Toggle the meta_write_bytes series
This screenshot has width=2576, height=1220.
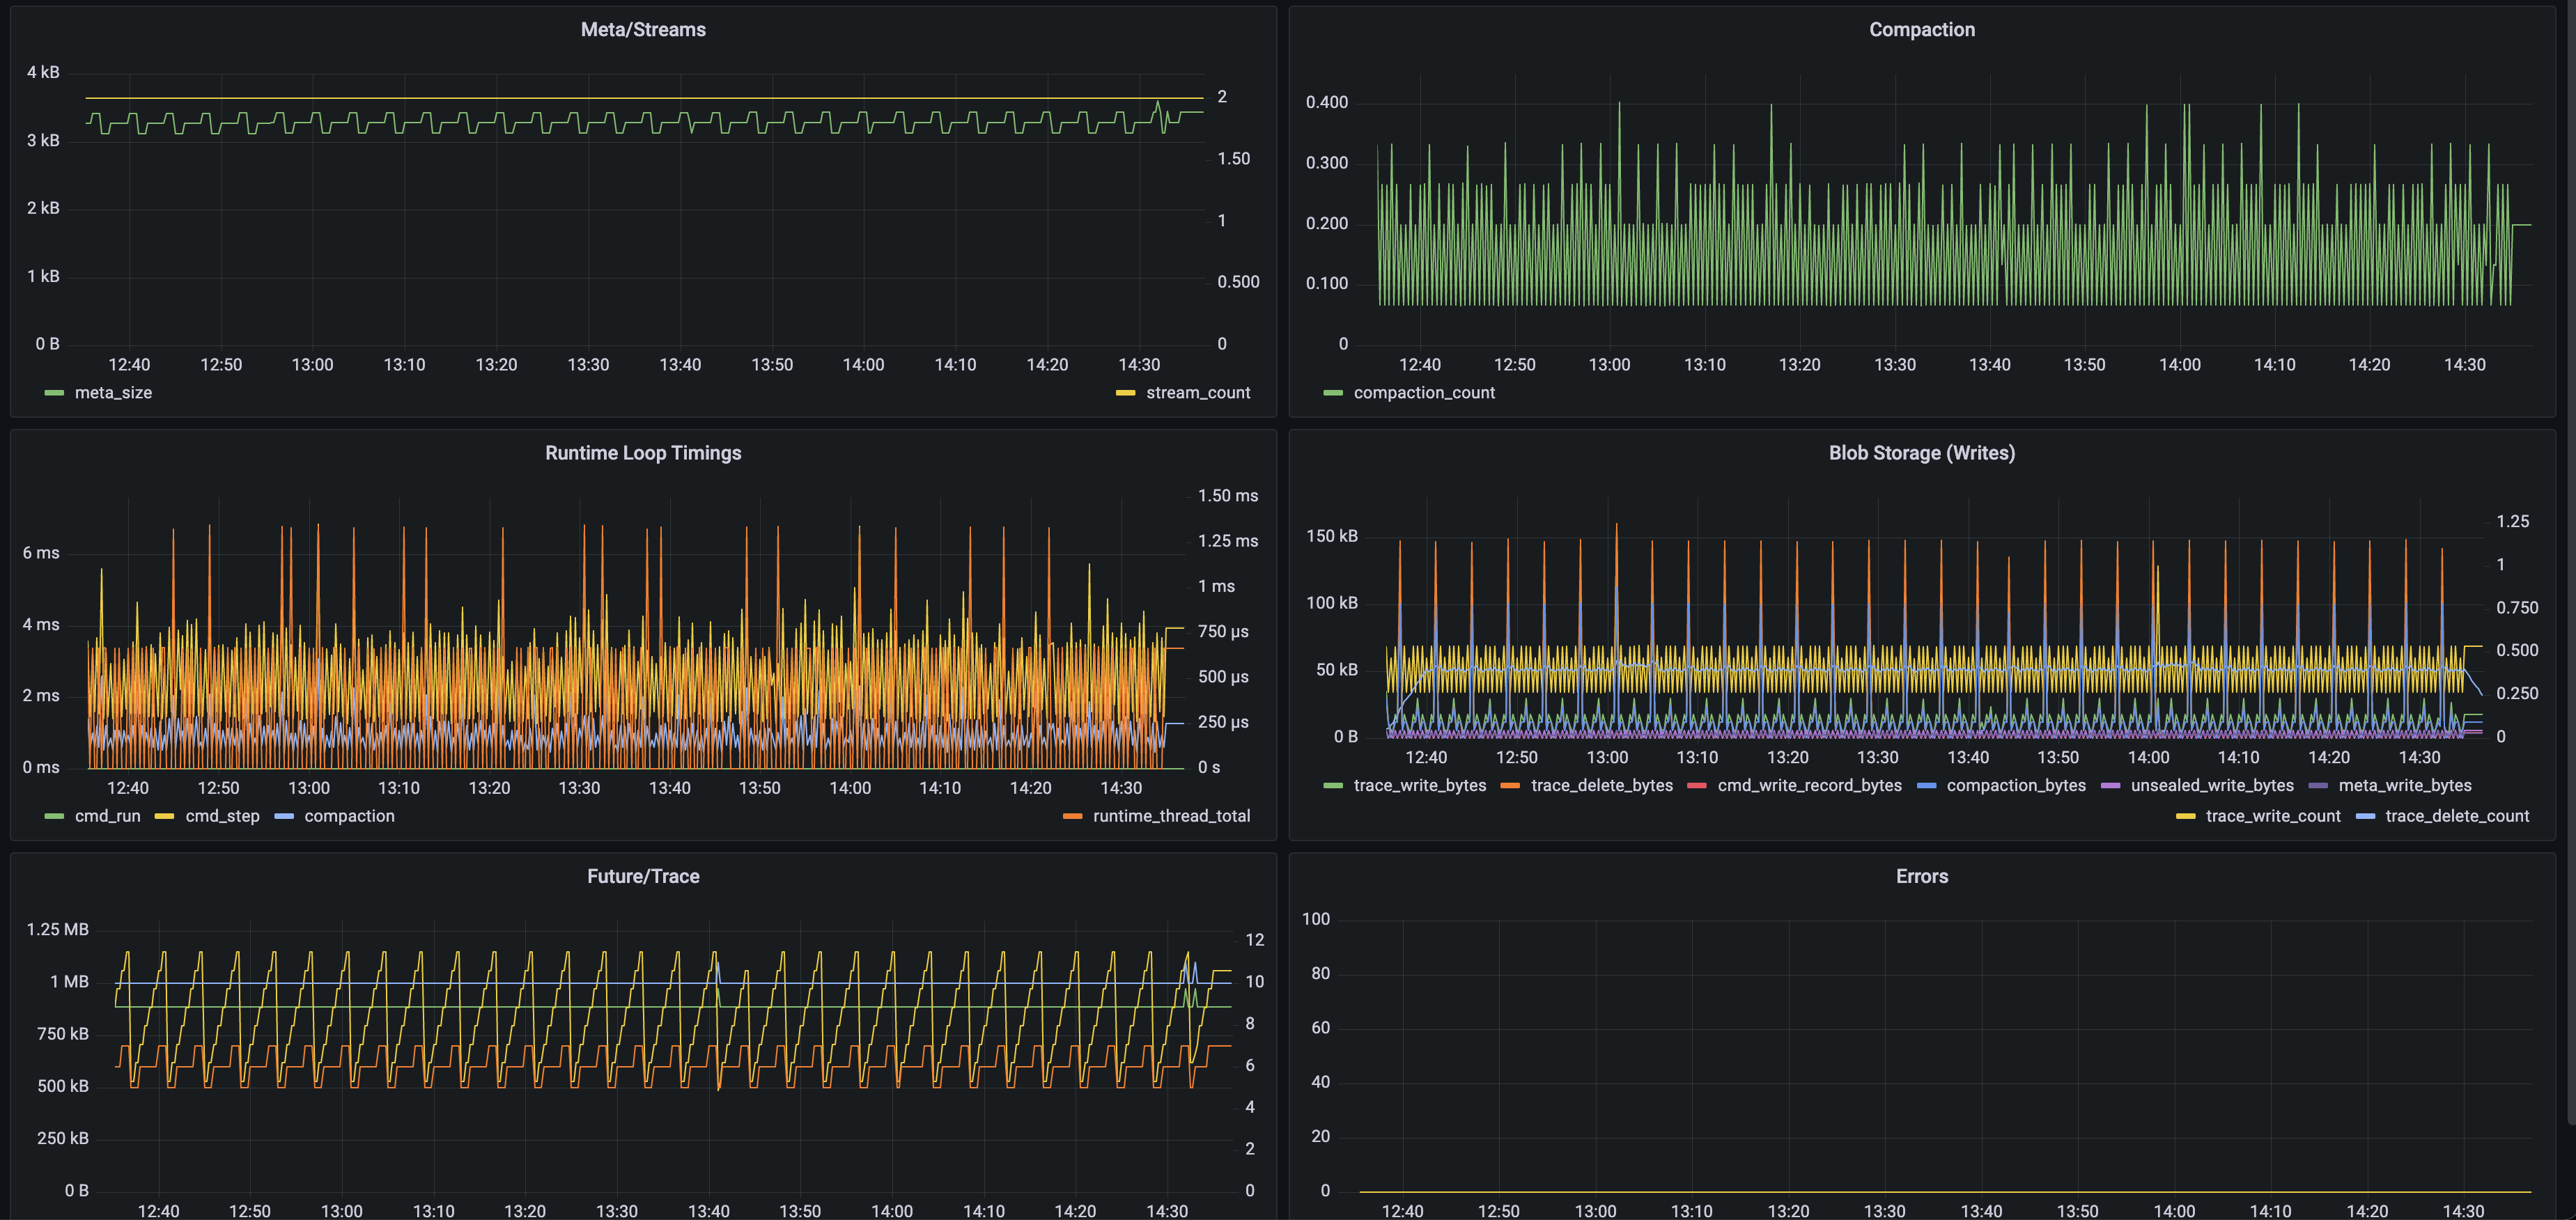[x=2406, y=785]
